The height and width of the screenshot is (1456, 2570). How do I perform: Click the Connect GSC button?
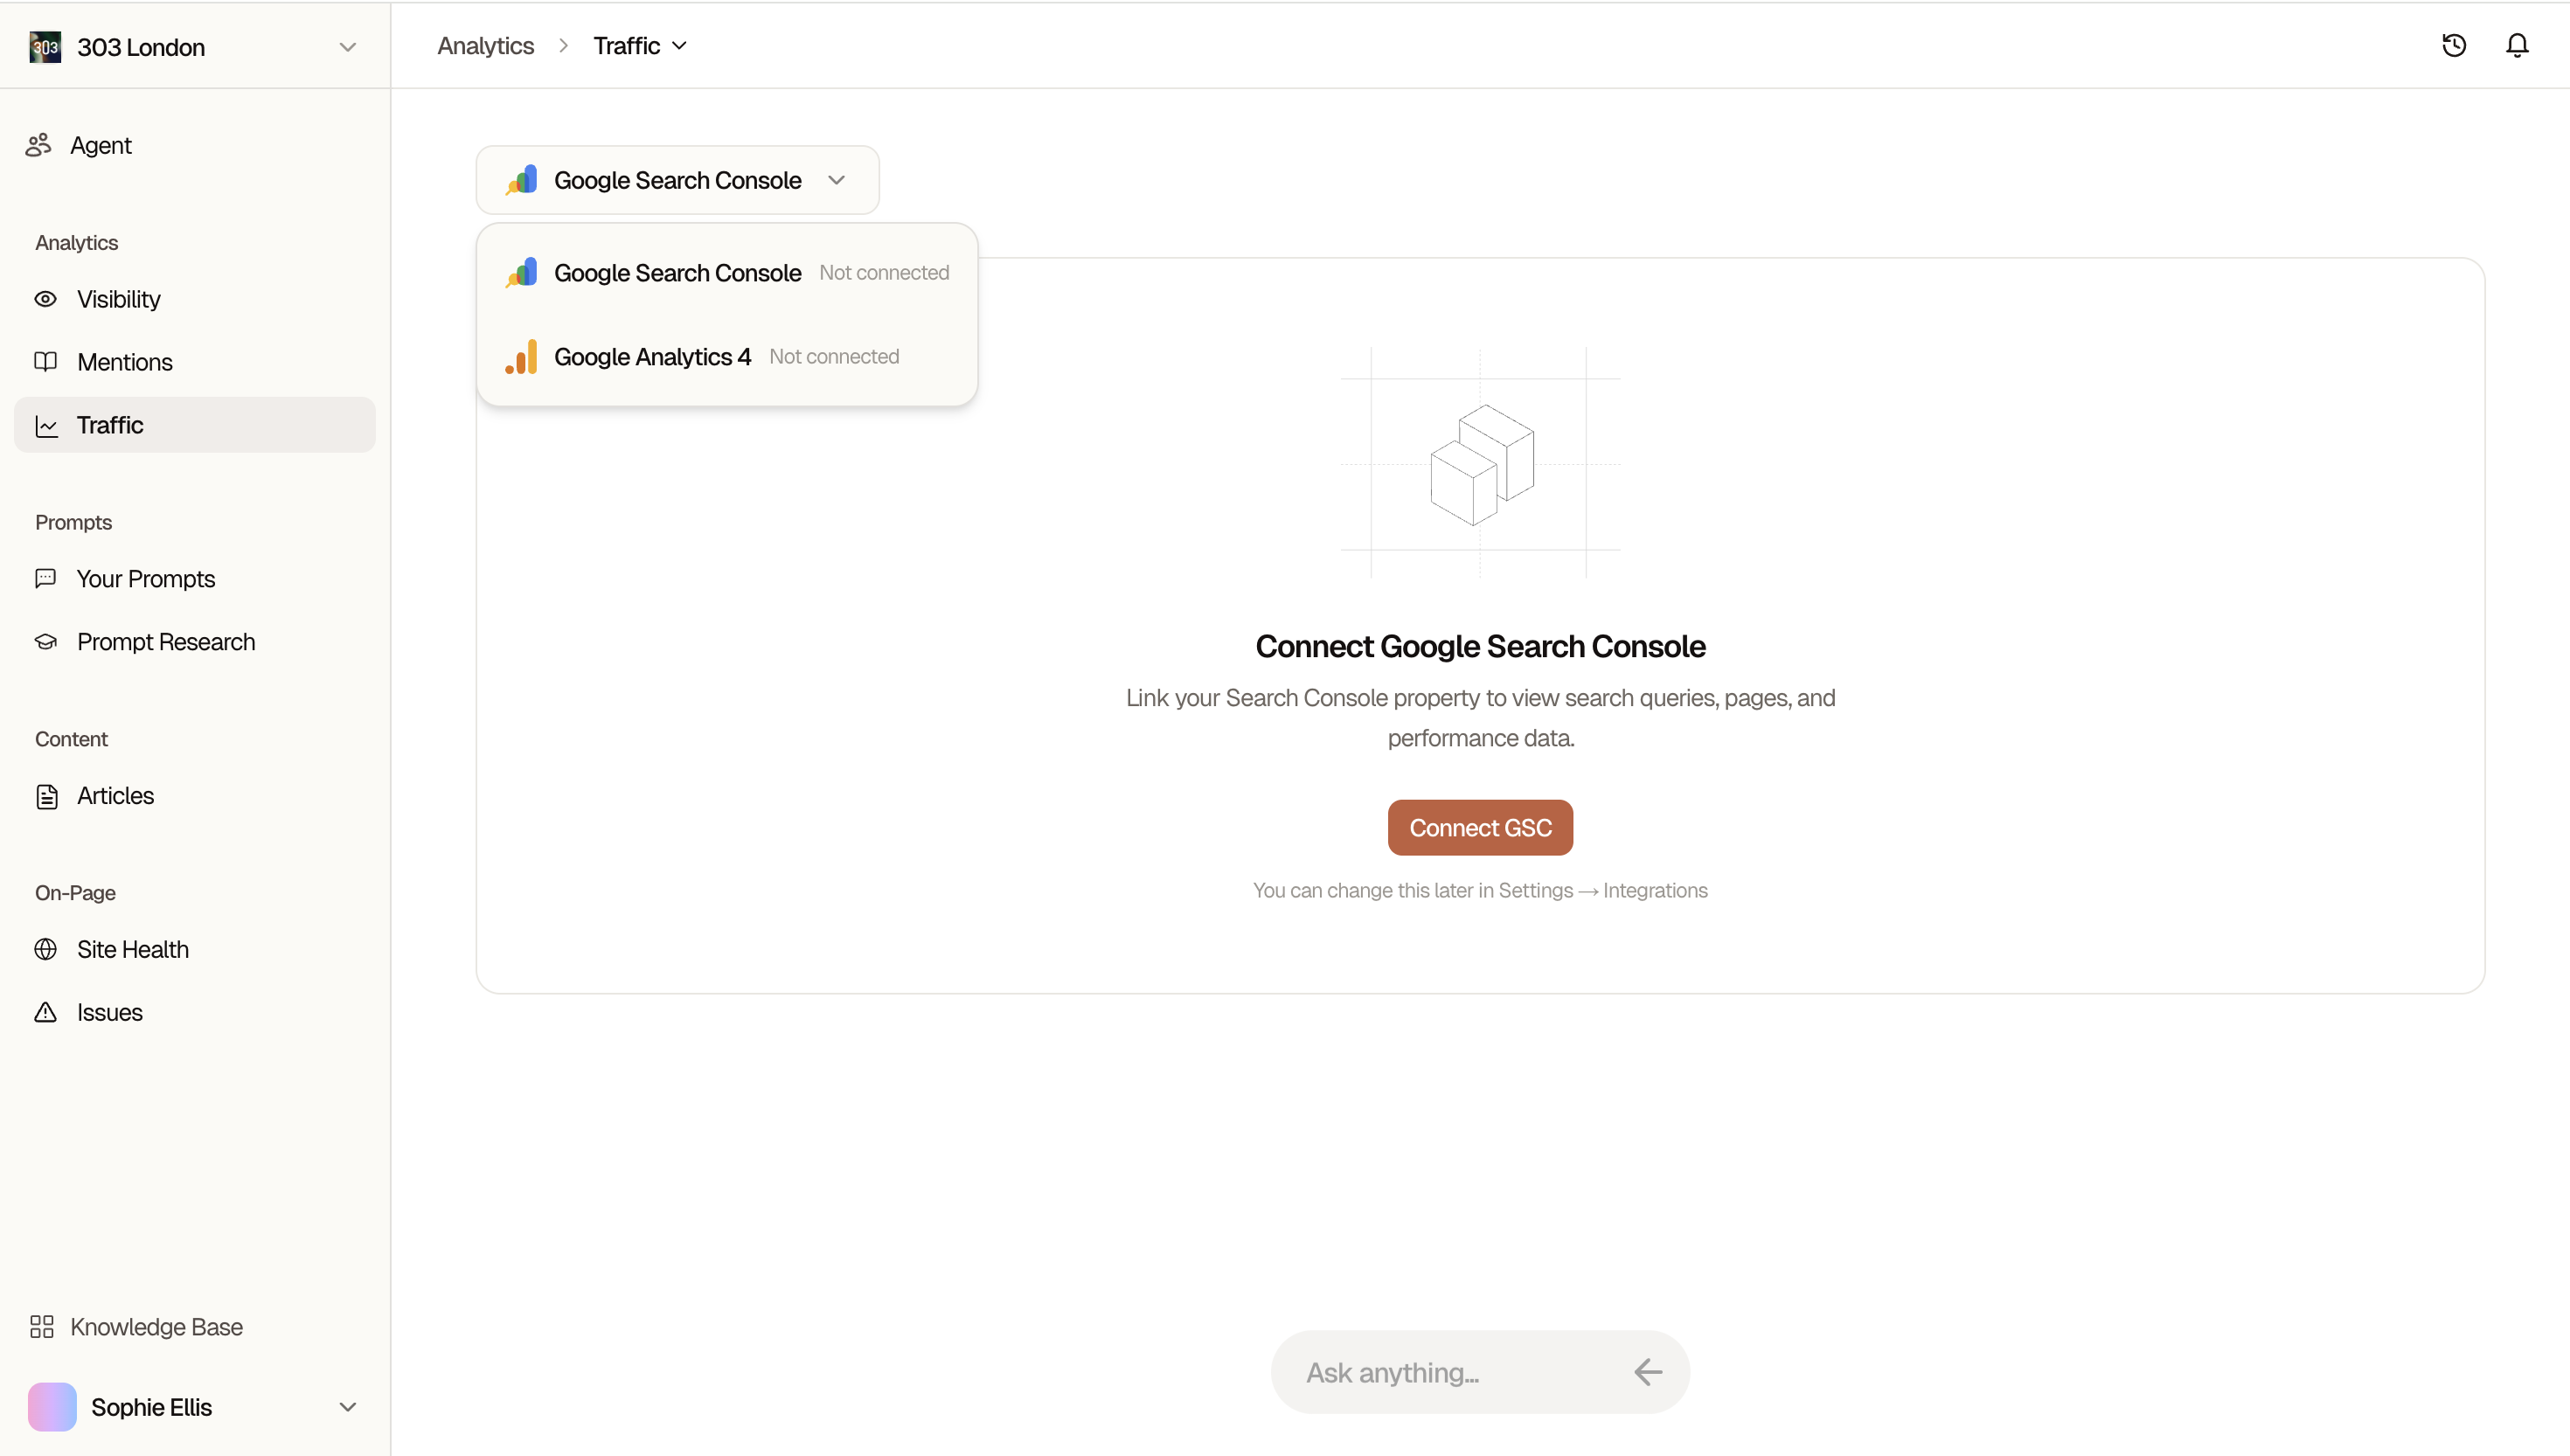pos(1479,827)
